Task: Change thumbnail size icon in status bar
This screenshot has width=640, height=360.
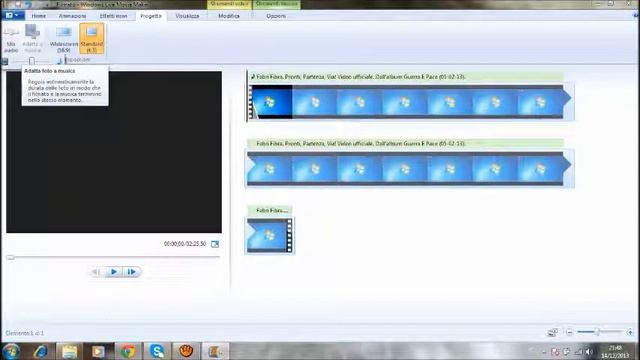Action: pyautogui.click(x=552, y=332)
